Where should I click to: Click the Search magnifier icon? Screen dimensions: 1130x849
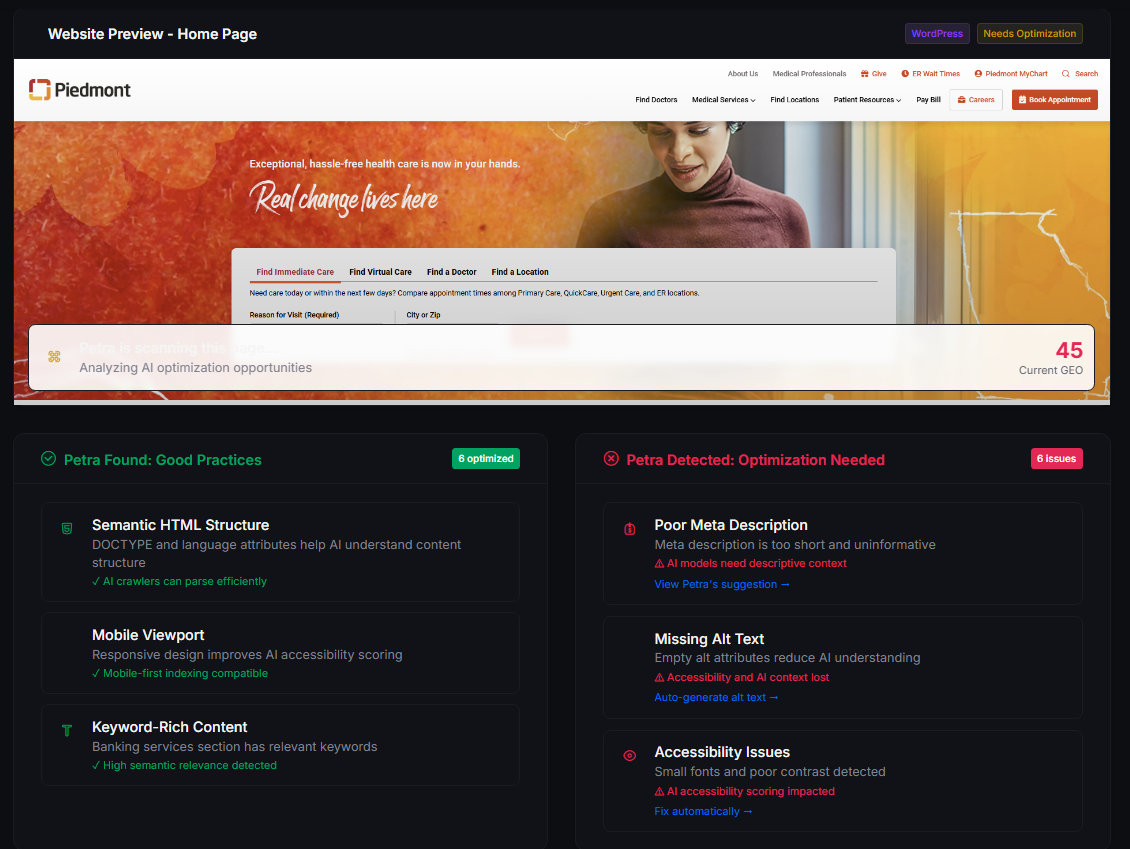coord(1065,74)
